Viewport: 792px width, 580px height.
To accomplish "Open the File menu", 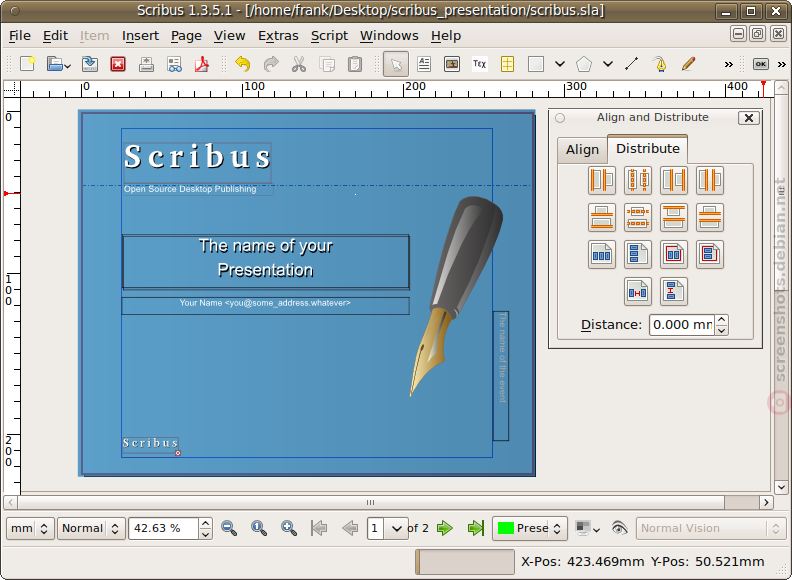I will [x=20, y=36].
